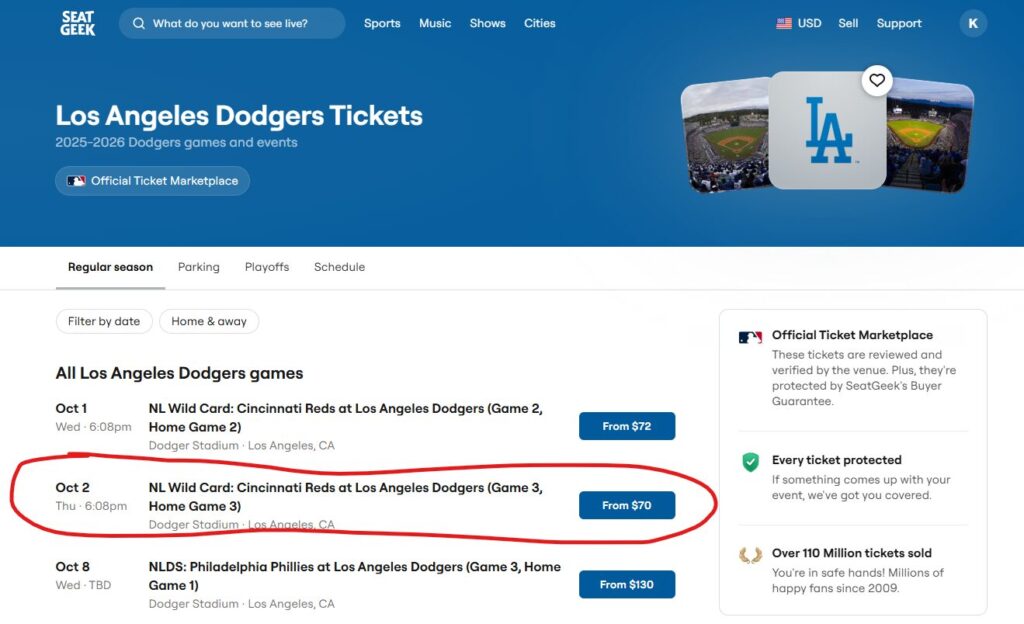Switch to the Schedule tab
This screenshot has height=624, width=1024.
tap(339, 267)
